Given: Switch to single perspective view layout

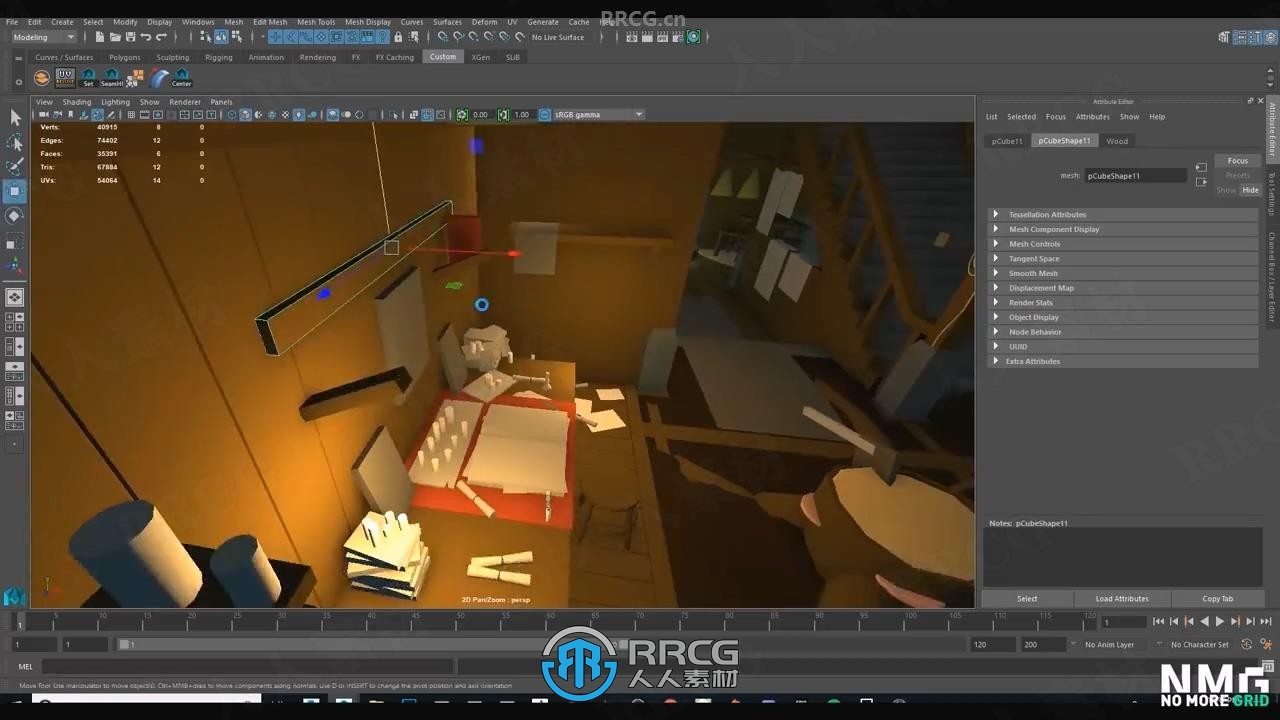Looking at the screenshot, I should (x=15, y=297).
